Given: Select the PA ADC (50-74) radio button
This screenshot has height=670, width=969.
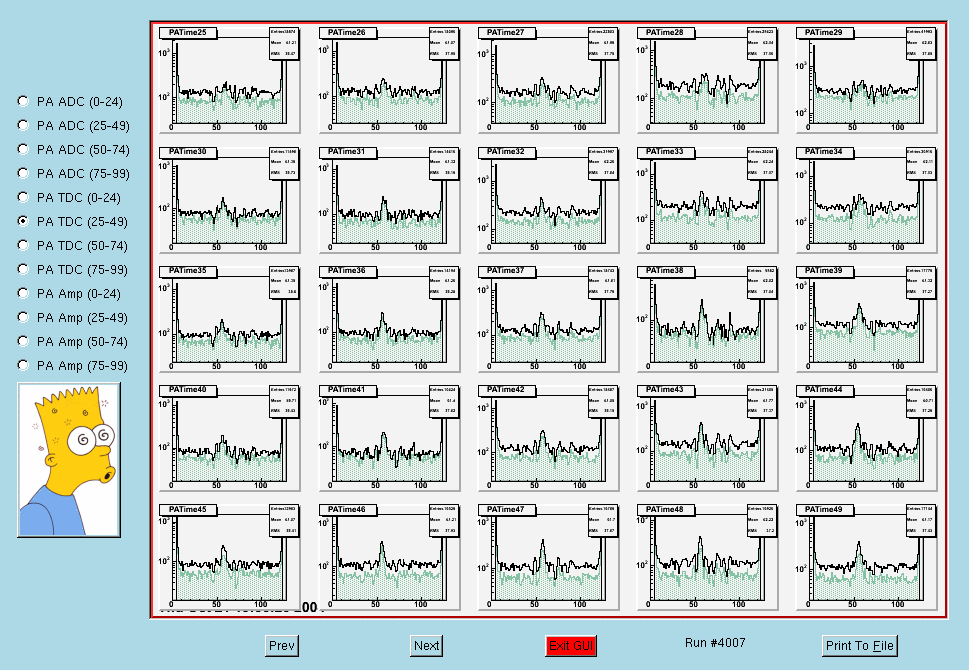Looking at the screenshot, I should (23, 149).
